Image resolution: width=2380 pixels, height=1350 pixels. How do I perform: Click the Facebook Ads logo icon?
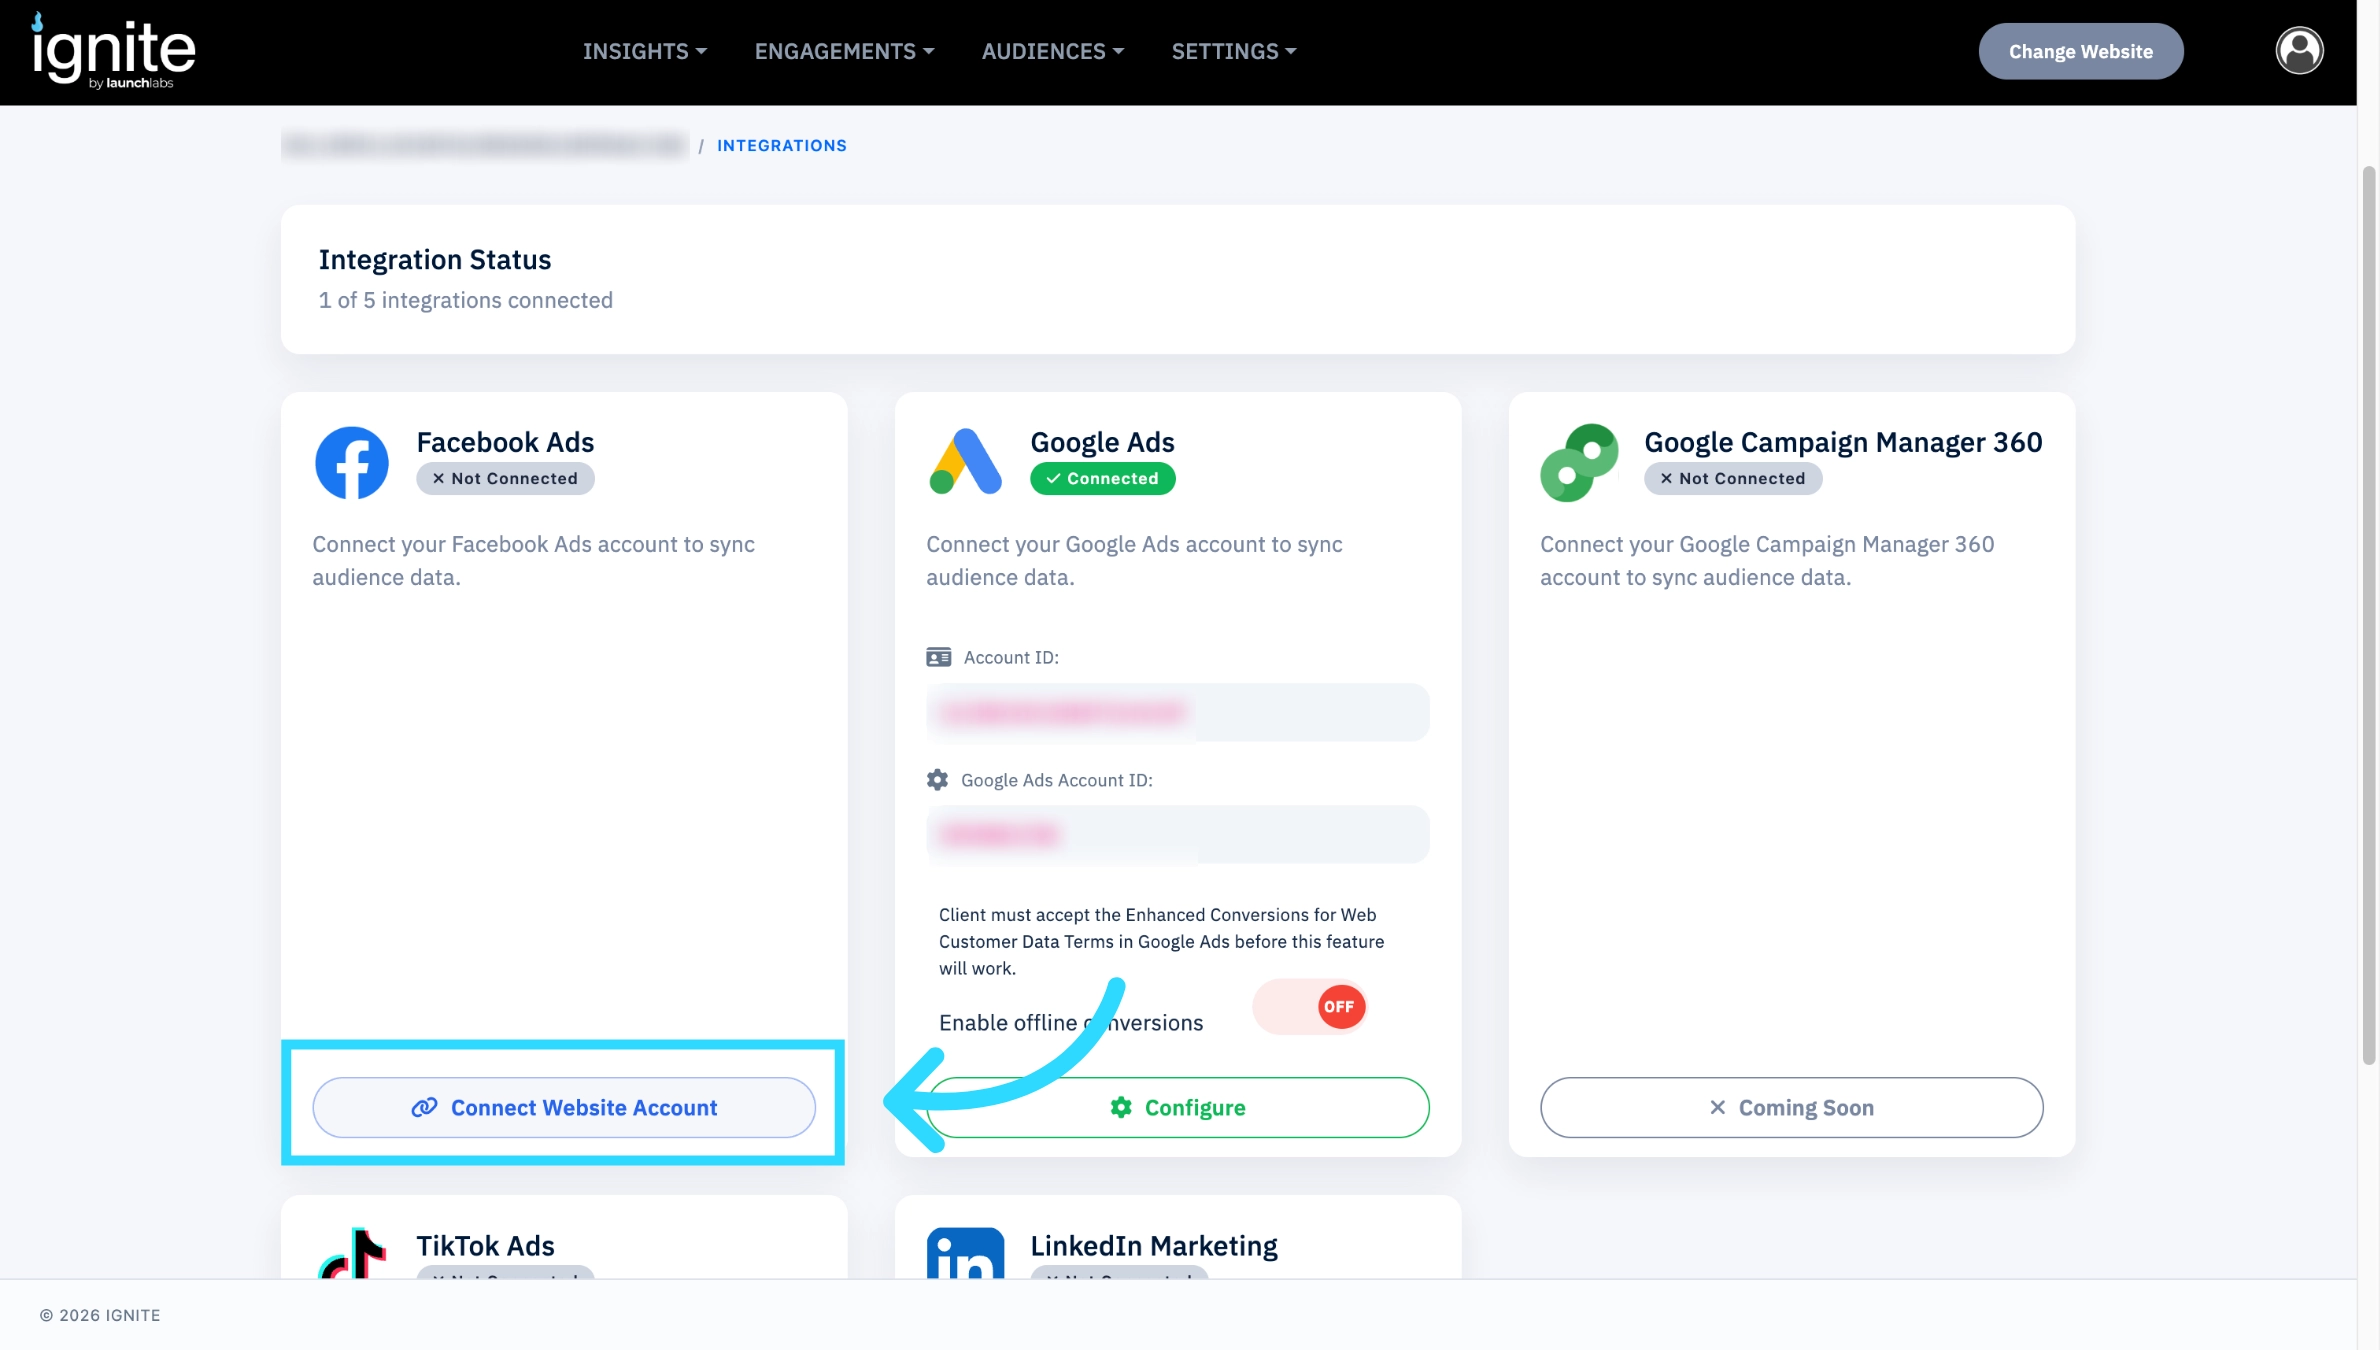[352, 463]
